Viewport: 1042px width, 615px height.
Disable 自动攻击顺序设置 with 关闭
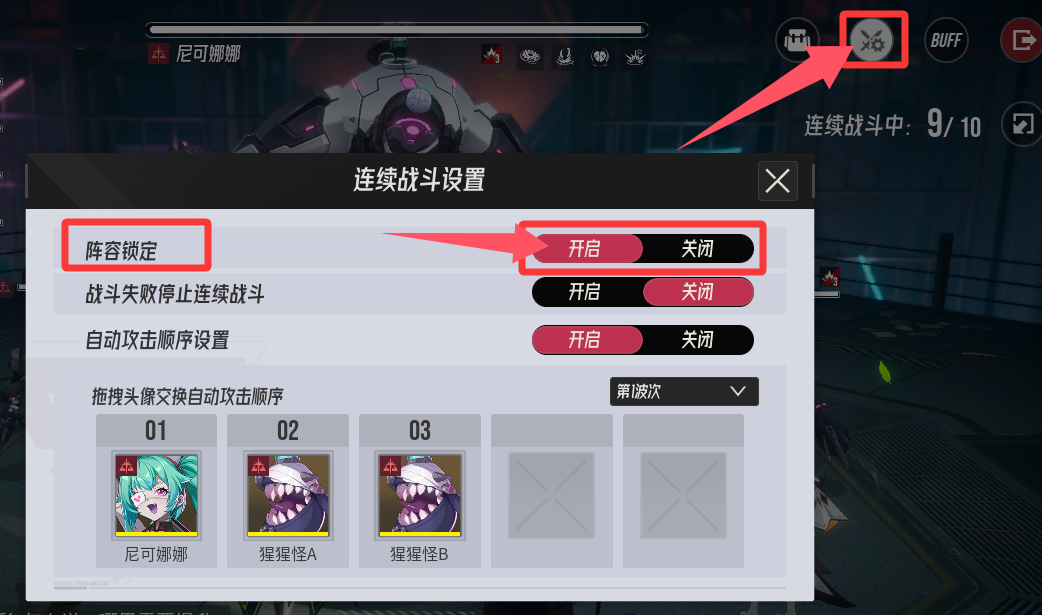(698, 340)
